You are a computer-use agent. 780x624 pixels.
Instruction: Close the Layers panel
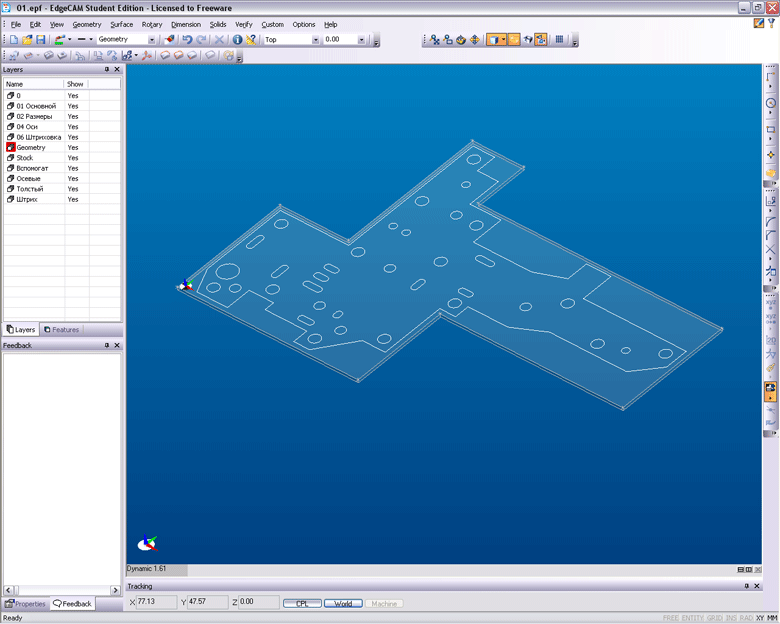tap(117, 70)
